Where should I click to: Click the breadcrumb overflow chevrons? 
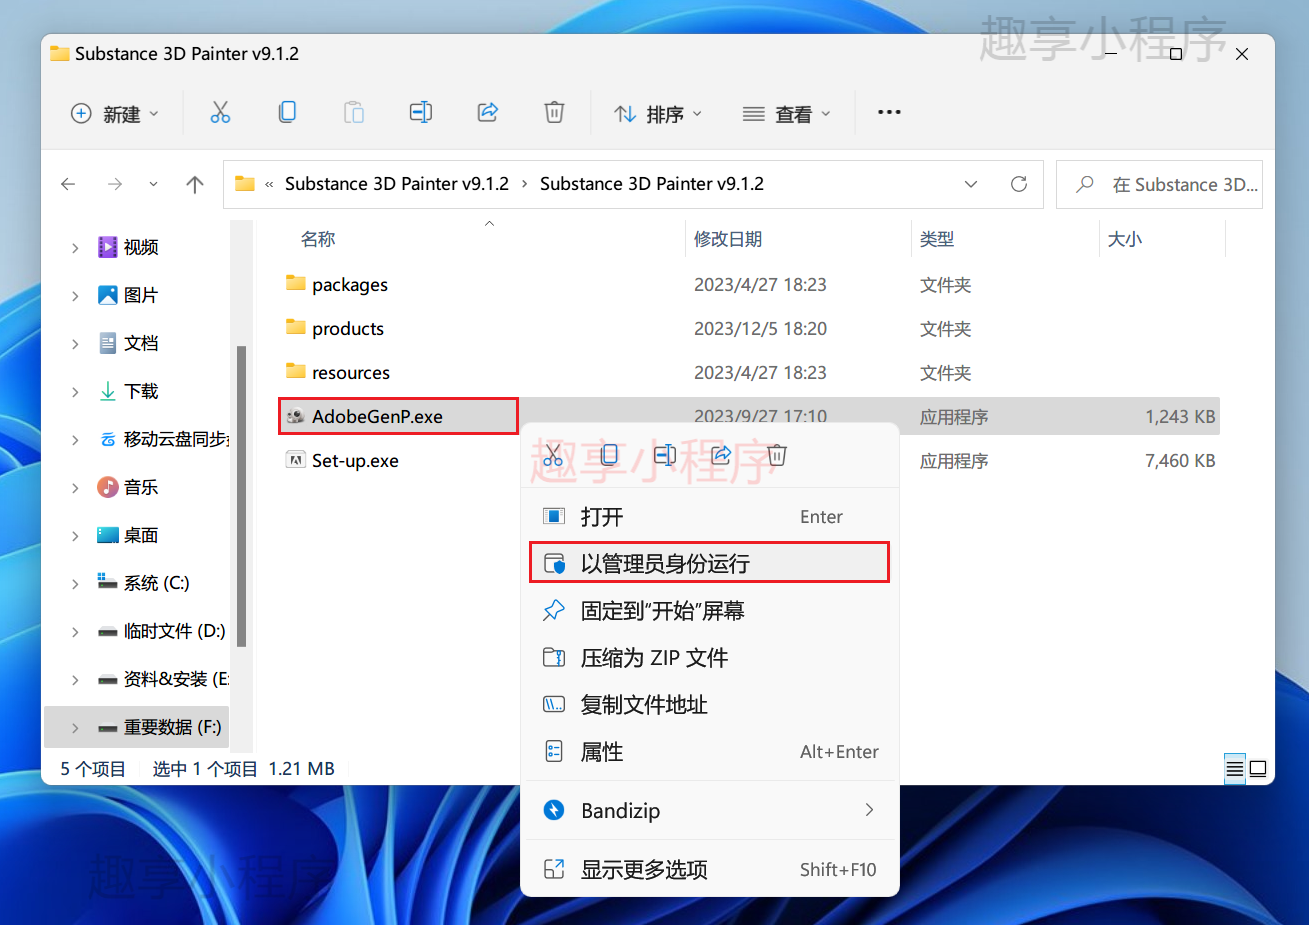point(269,184)
